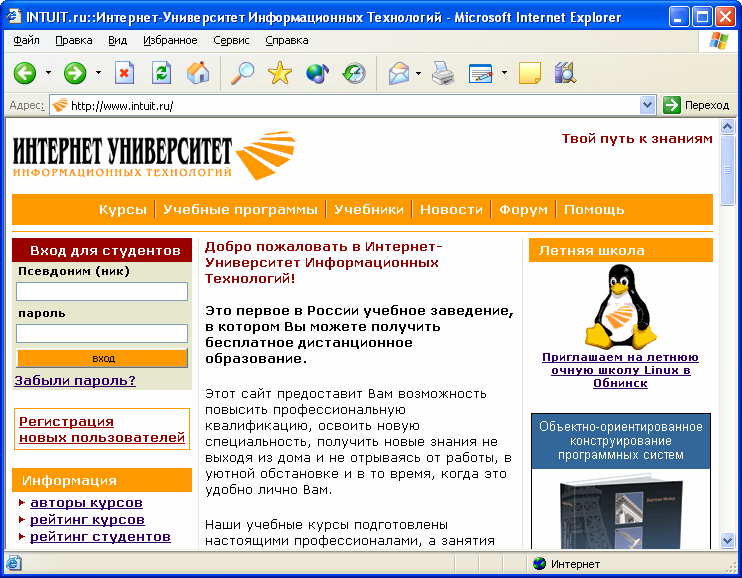Image resolution: width=742 pixels, height=578 pixels.
Task: Click the Интернет Университет logo
Action: [154, 156]
